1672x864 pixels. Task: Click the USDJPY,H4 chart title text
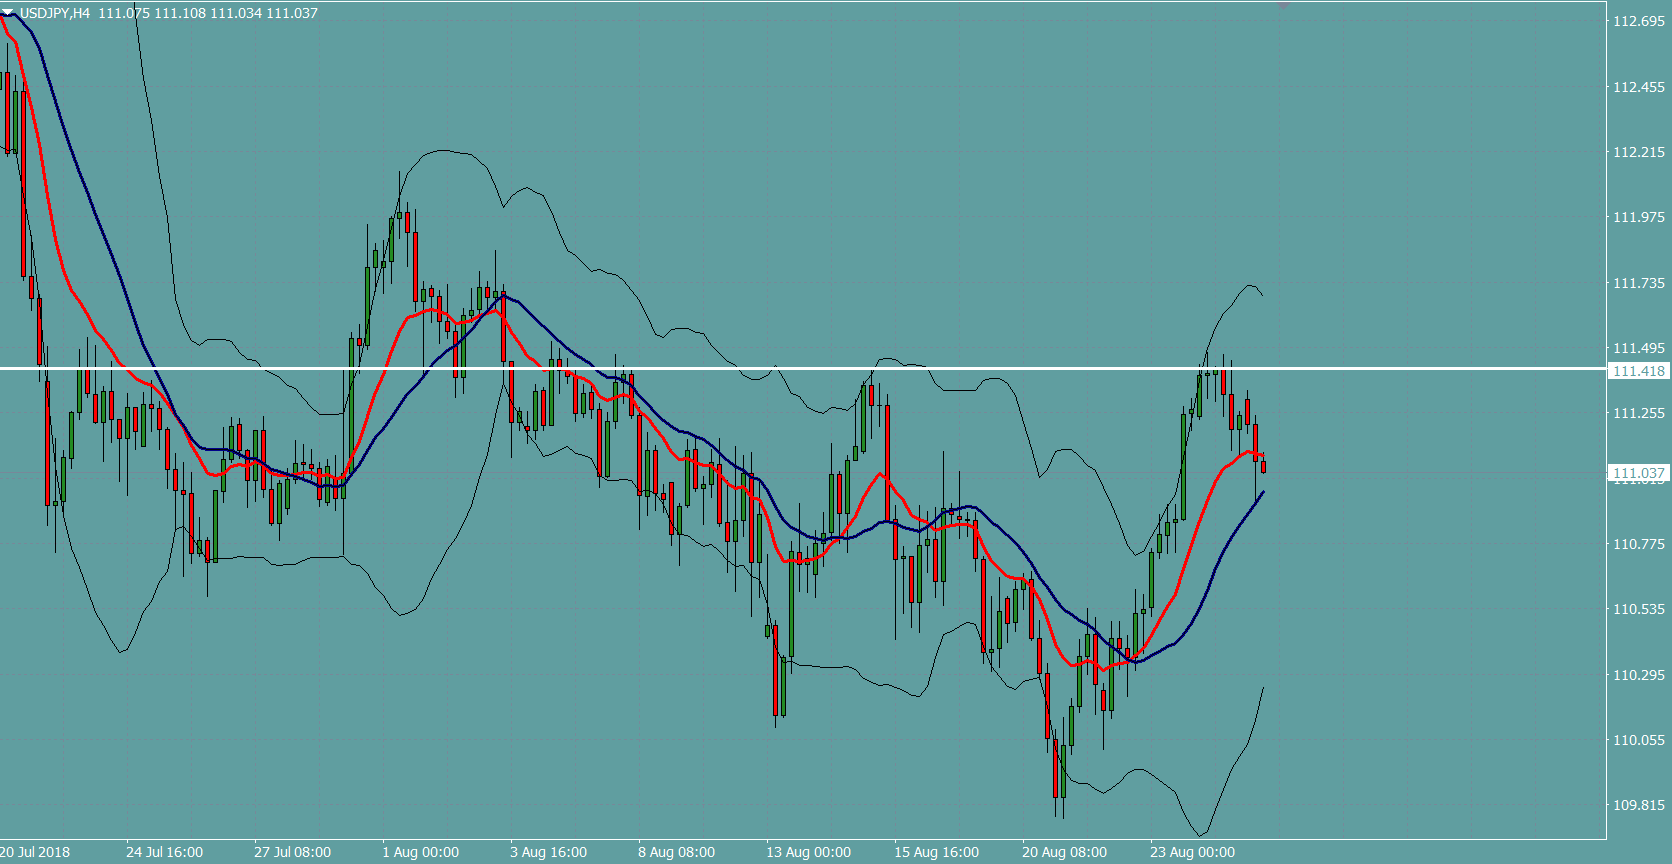pos(55,13)
